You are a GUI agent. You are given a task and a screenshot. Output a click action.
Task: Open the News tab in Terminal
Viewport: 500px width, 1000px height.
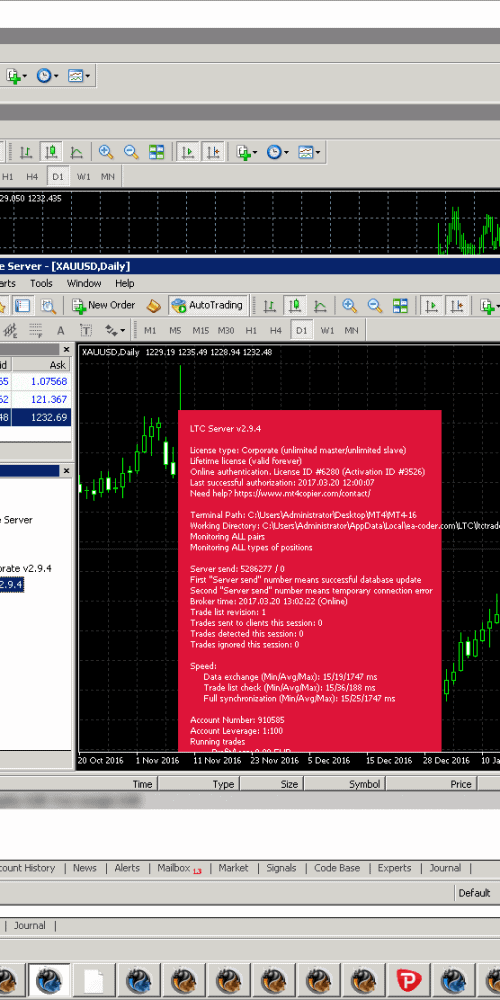84,868
